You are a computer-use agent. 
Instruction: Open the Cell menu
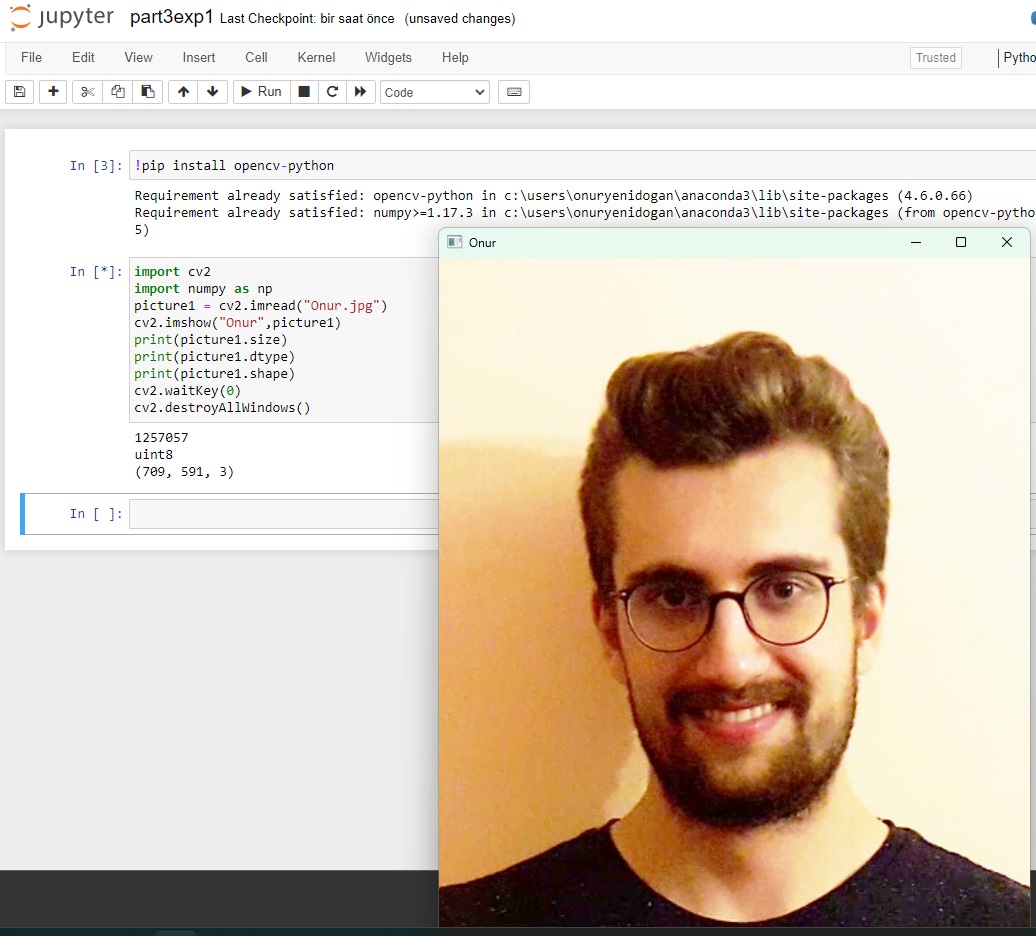pyautogui.click(x=256, y=57)
